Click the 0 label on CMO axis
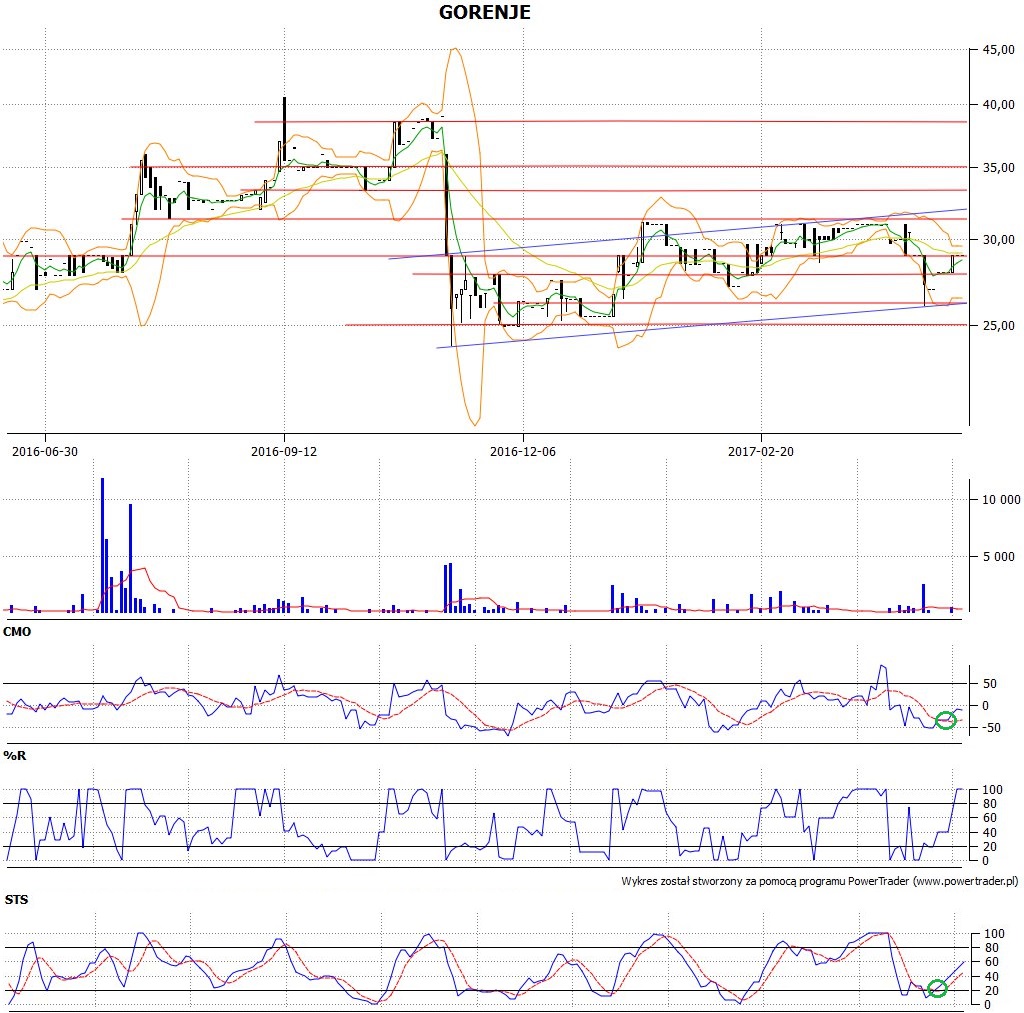Viewport: 1024px width, 1013px height. pos(985,705)
